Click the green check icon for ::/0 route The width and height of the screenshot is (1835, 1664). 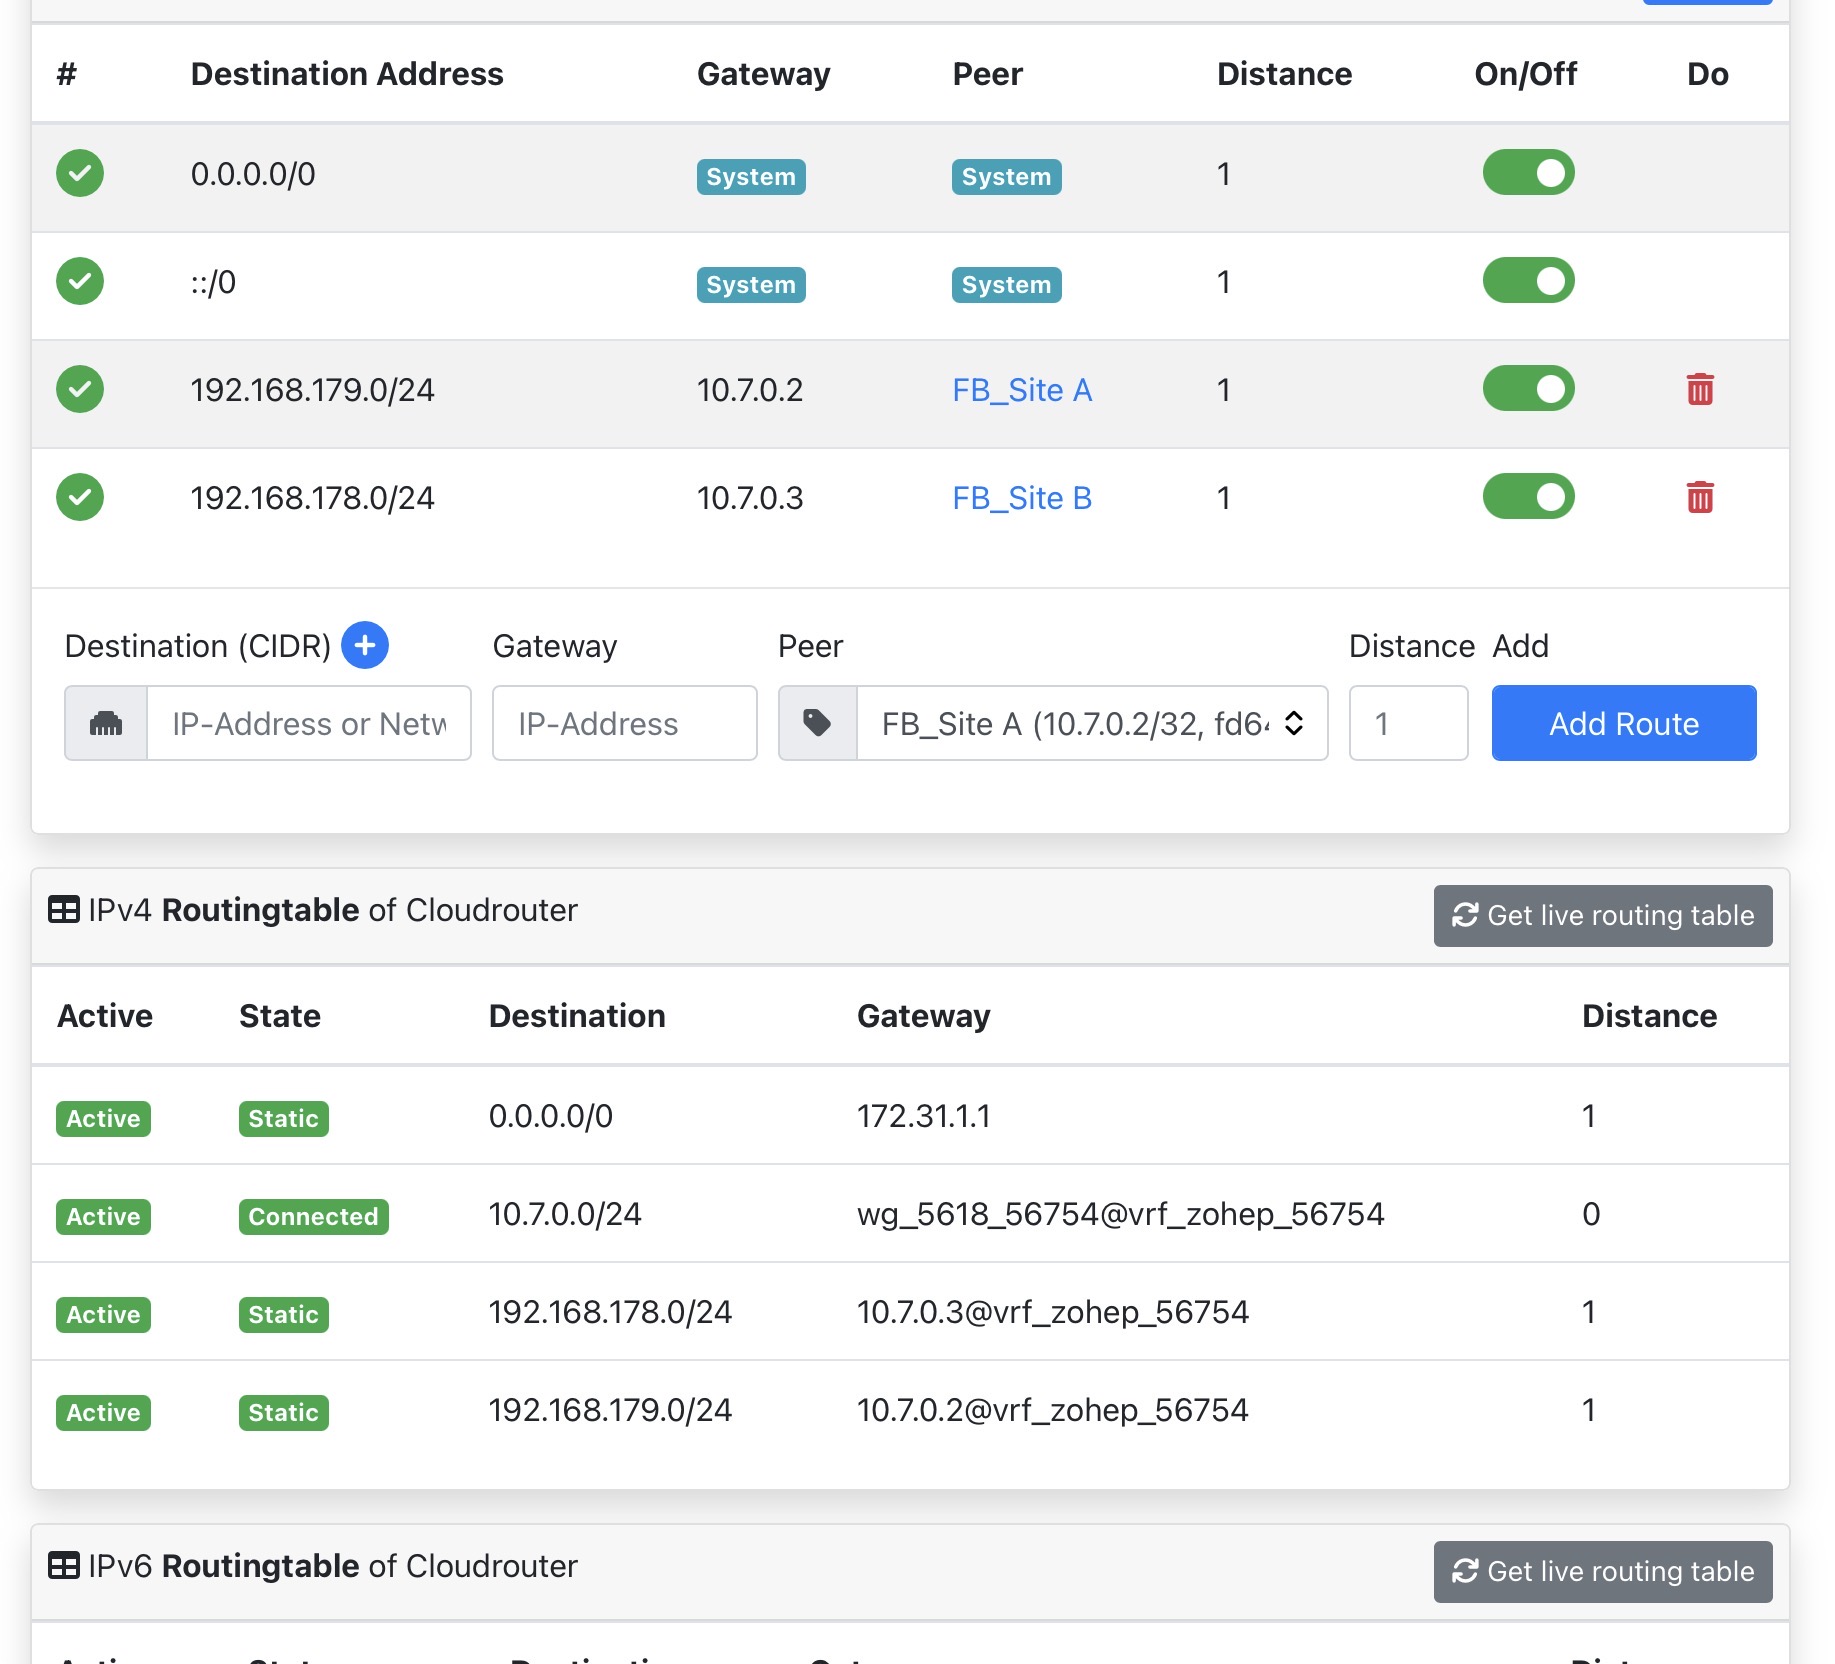80,282
